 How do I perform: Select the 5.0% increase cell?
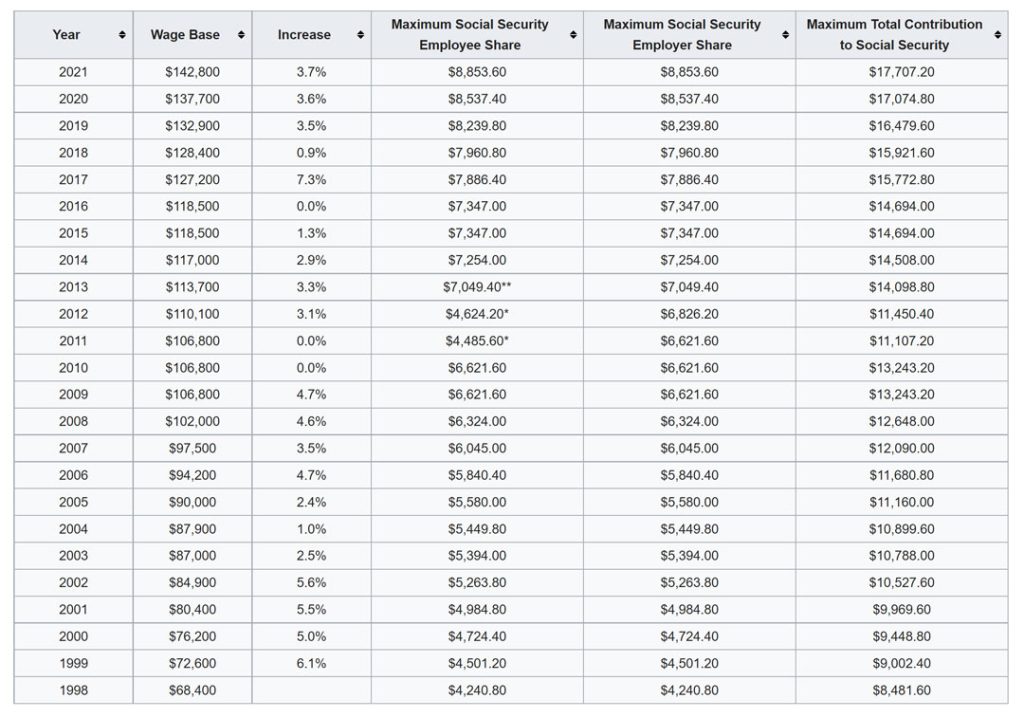[x=312, y=636]
